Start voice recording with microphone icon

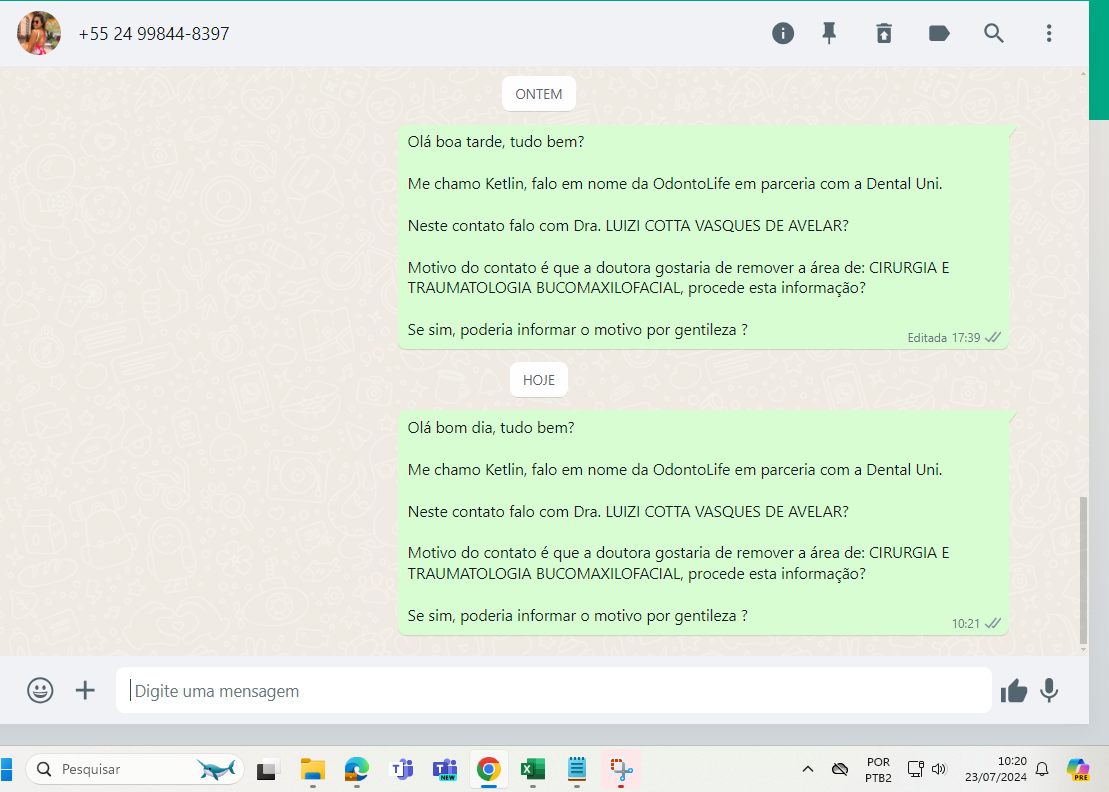1050,690
